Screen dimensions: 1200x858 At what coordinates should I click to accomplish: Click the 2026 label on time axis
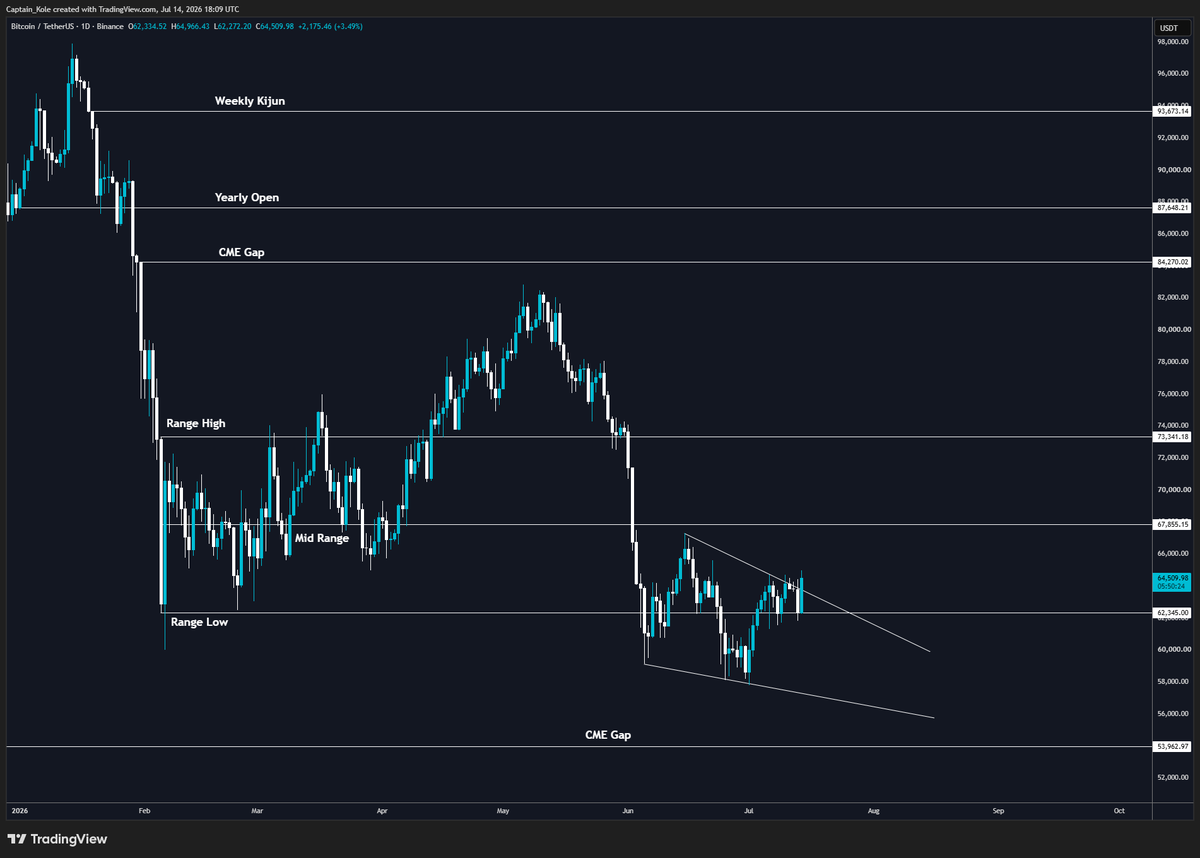coord(19,809)
